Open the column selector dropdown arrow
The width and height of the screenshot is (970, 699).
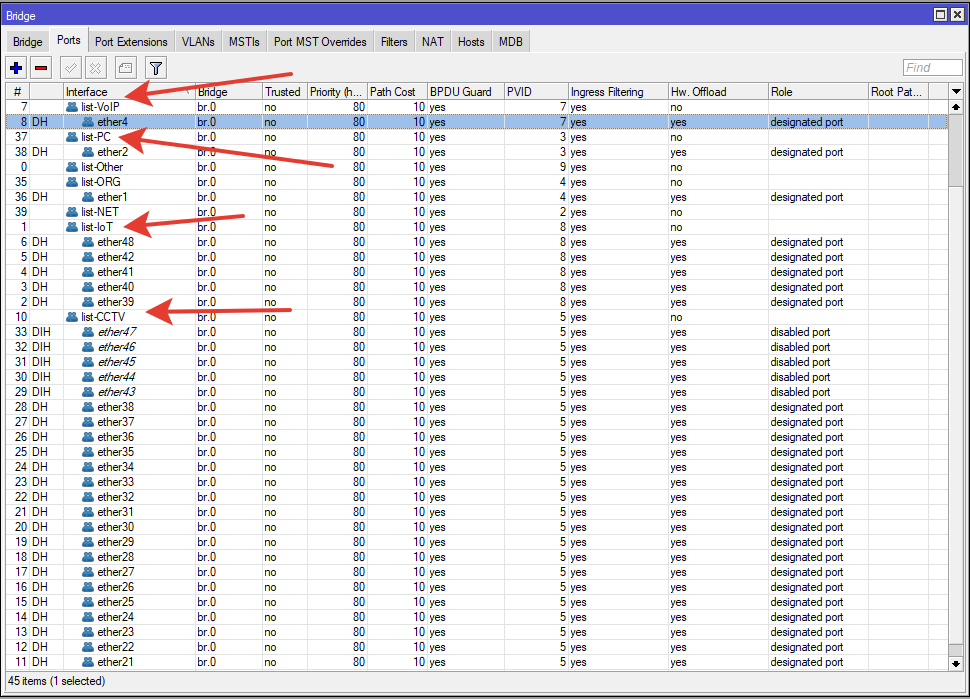pyautogui.click(x=956, y=92)
